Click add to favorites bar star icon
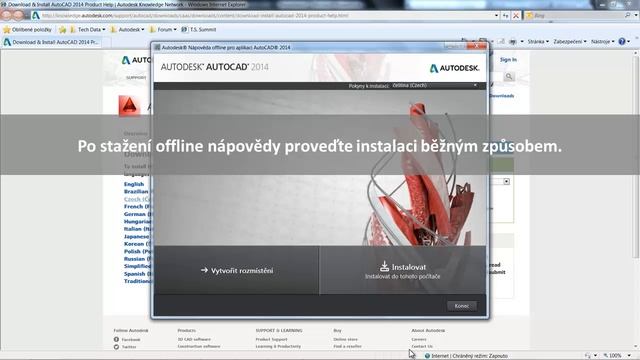This screenshot has width=640, height=360. [62, 29]
